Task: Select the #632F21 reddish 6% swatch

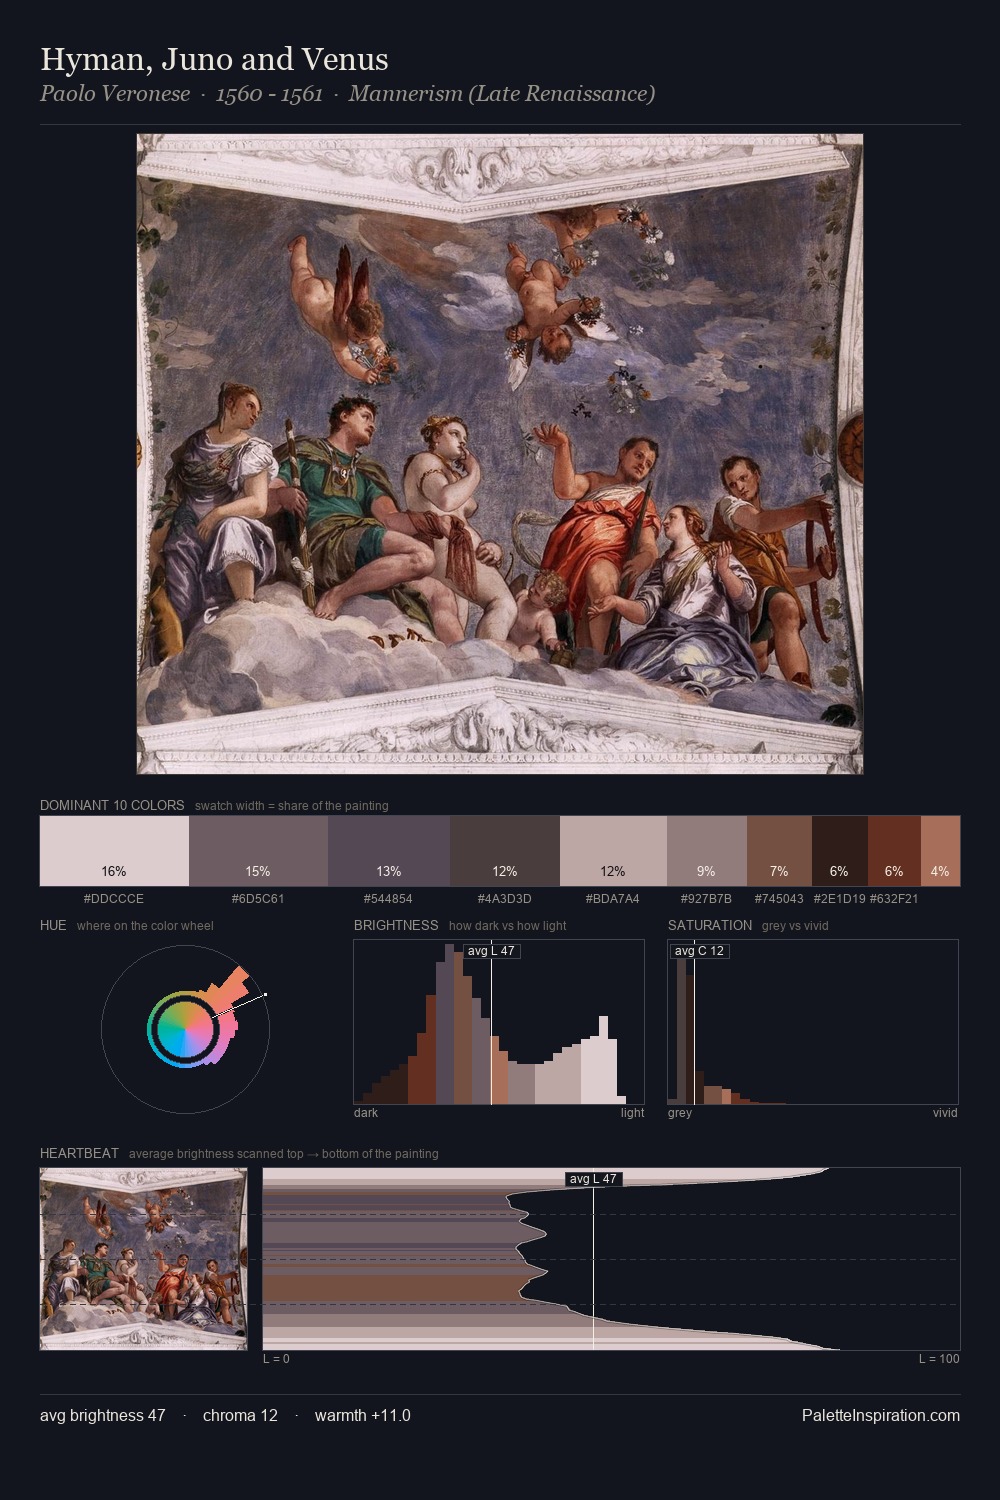Action: (894, 851)
